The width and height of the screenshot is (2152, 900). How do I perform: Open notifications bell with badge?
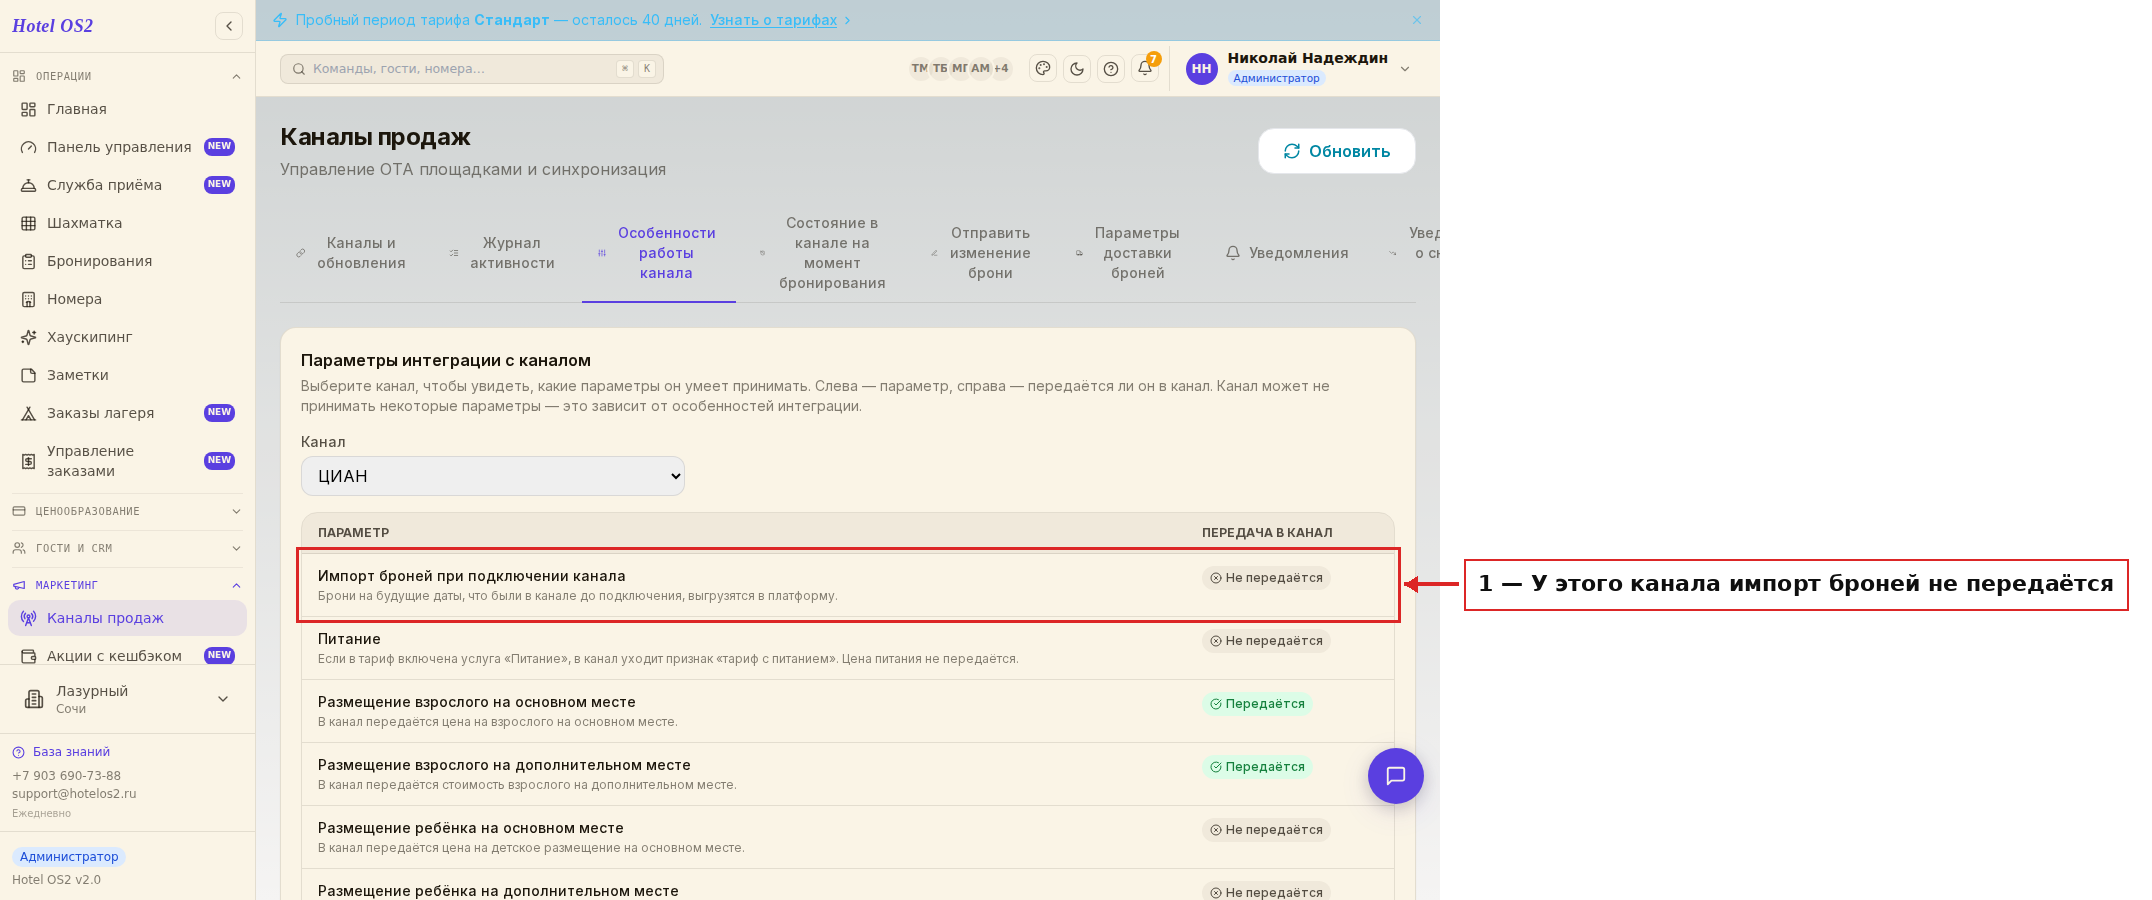pos(1146,68)
